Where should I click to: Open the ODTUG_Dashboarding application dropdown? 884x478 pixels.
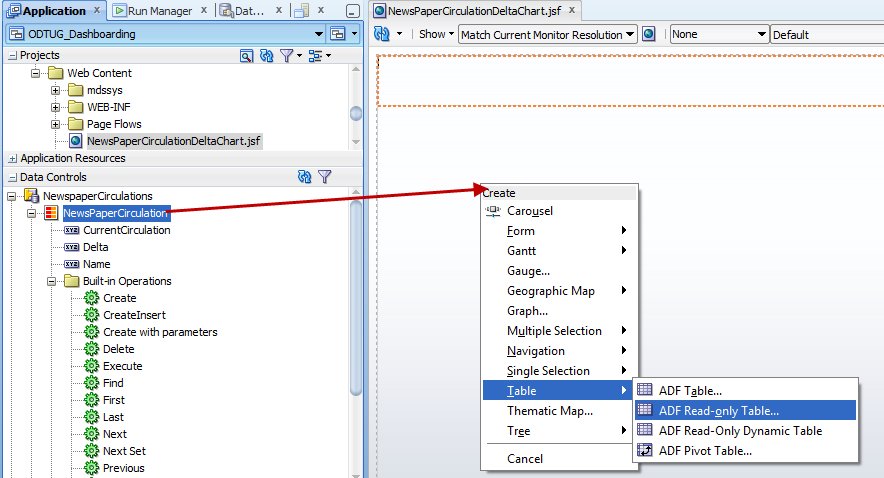coord(318,34)
